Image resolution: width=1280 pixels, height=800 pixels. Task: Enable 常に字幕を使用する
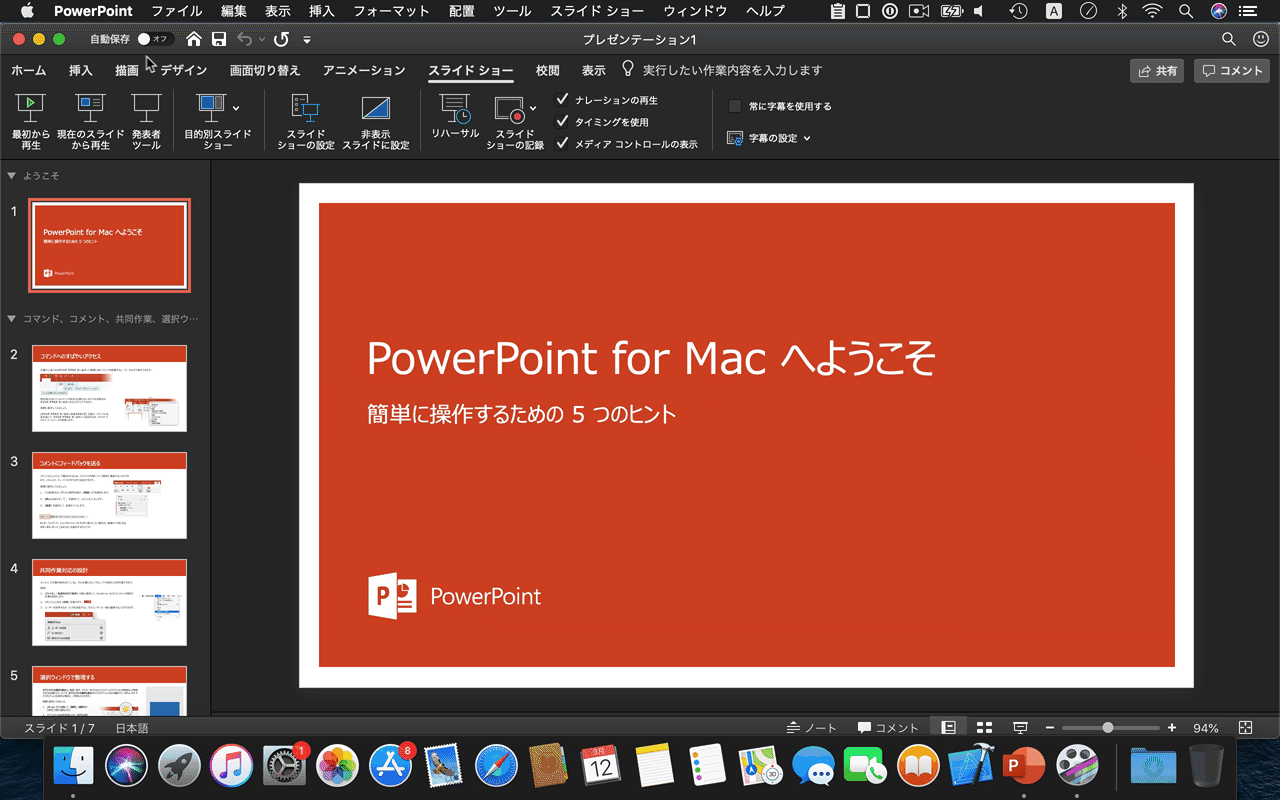pyautogui.click(x=733, y=105)
